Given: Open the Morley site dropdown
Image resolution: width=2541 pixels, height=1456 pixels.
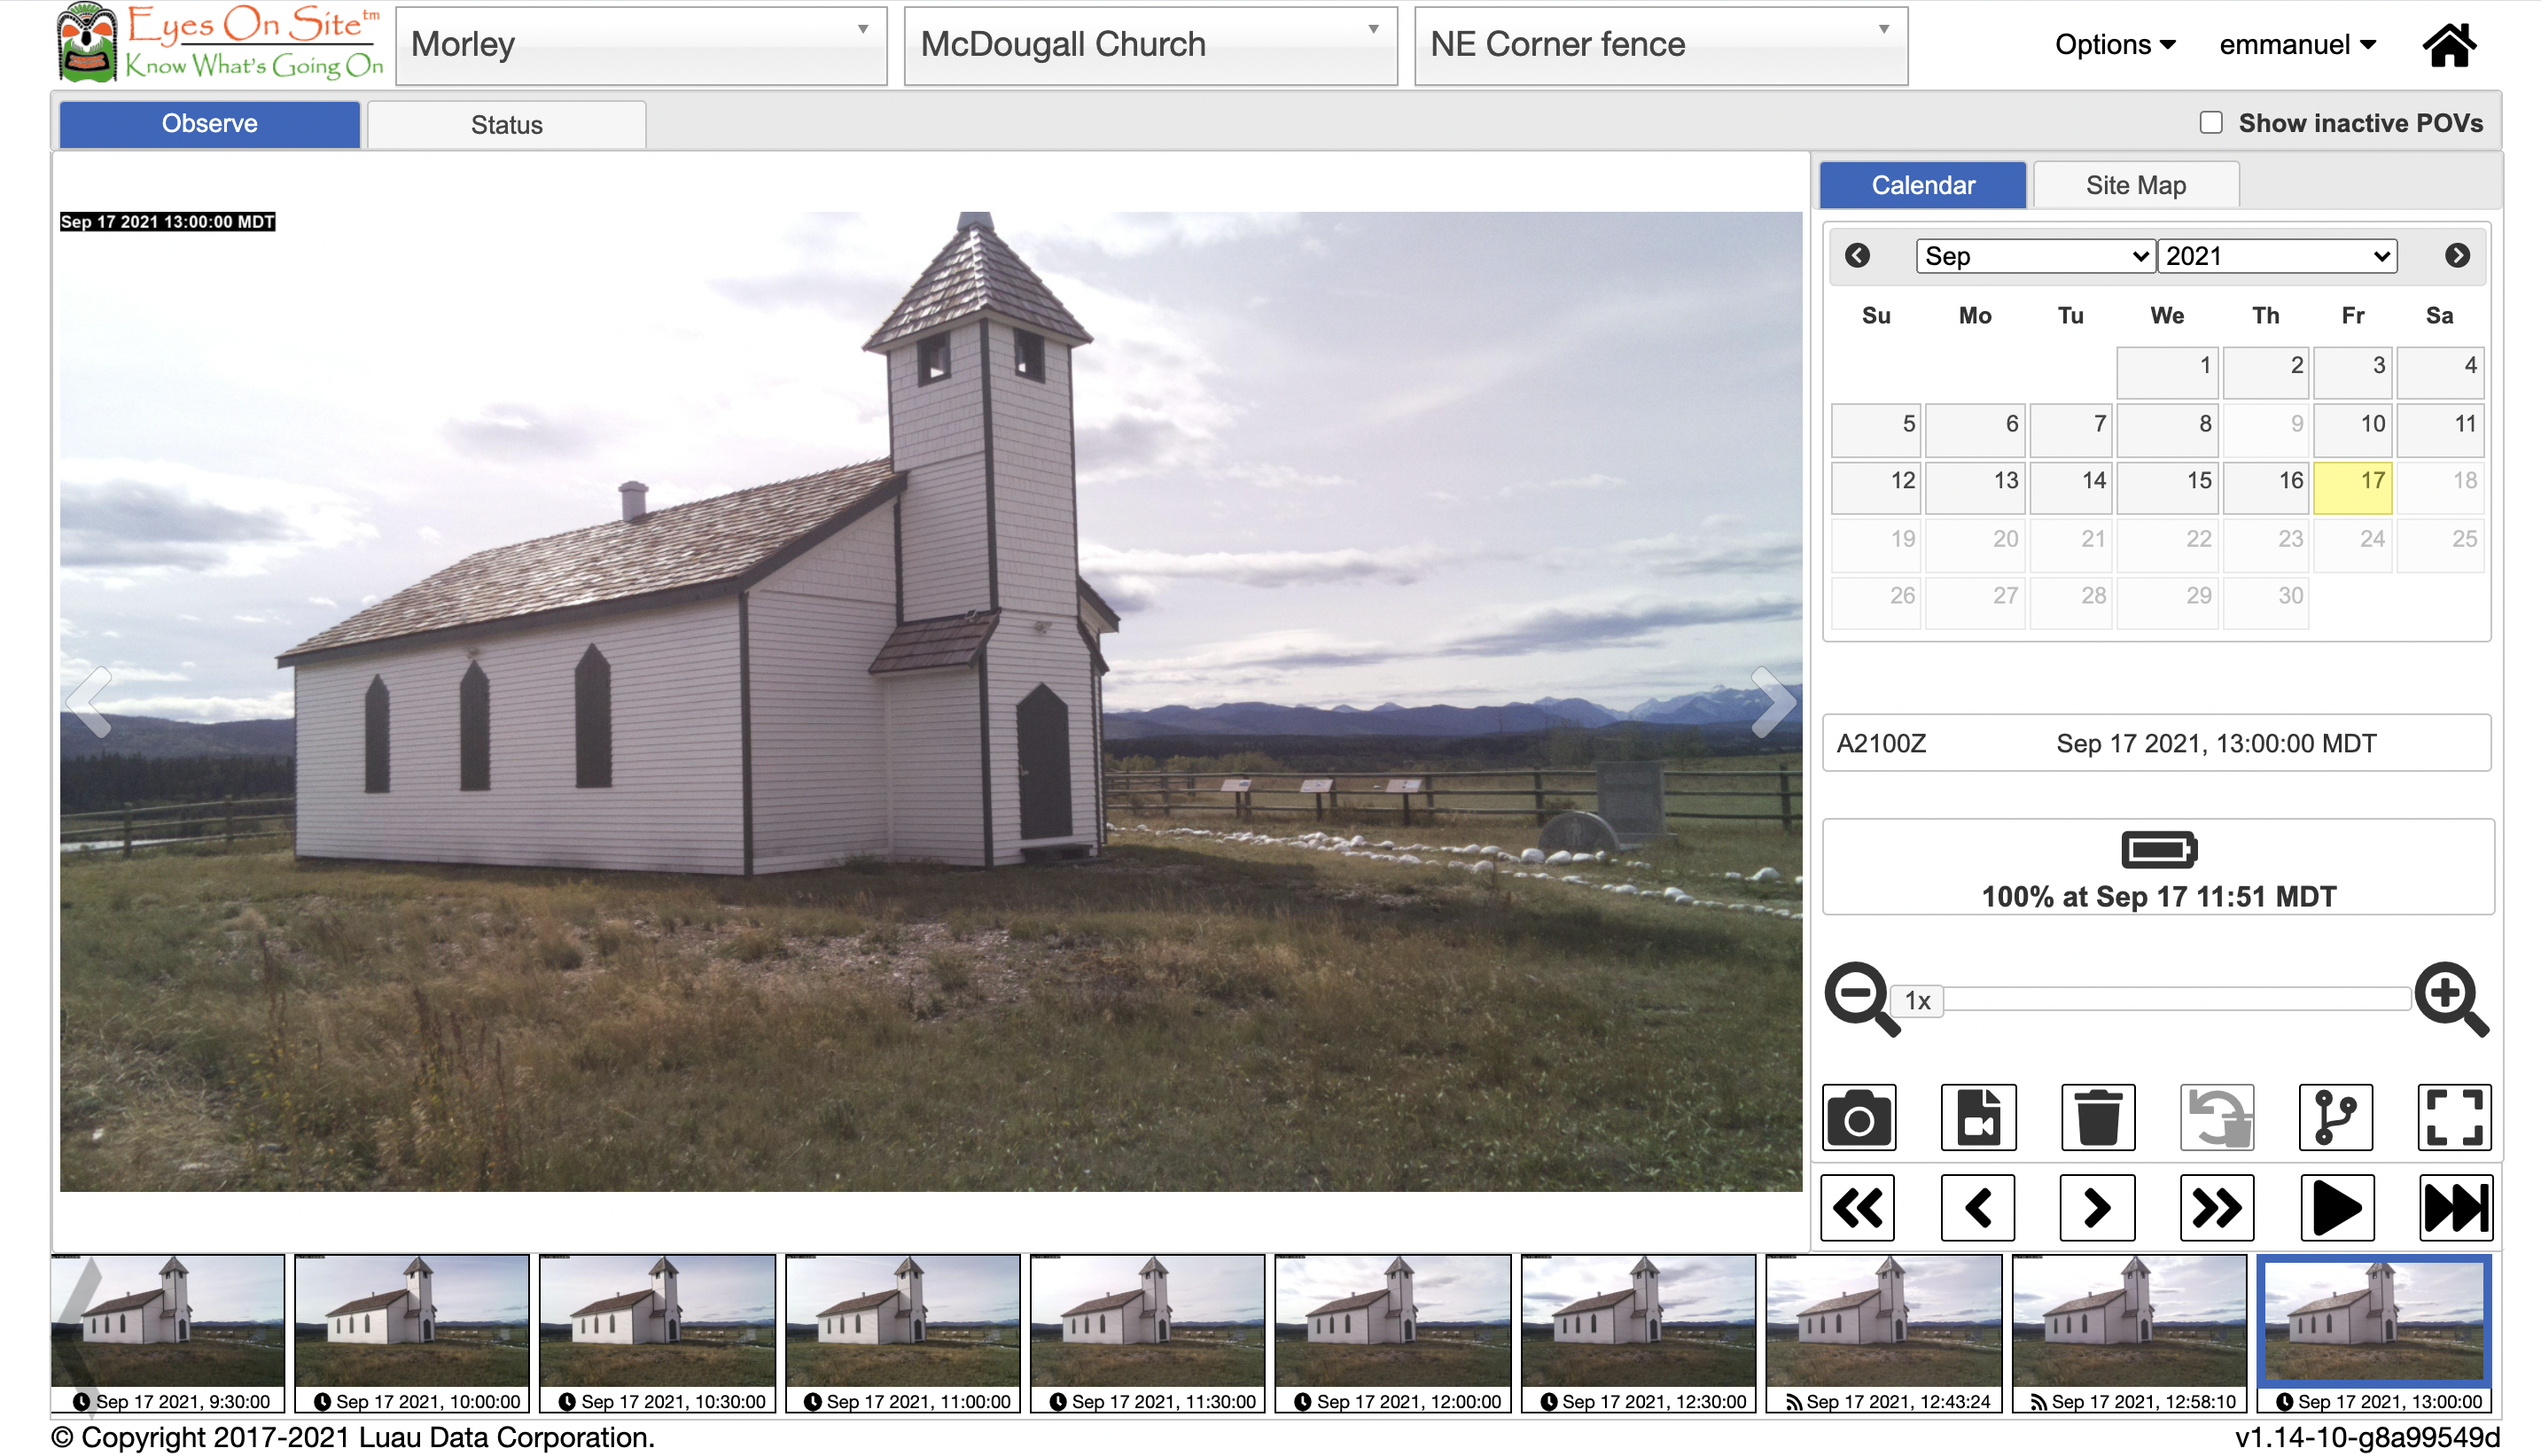Looking at the screenshot, I should click(640, 45).
